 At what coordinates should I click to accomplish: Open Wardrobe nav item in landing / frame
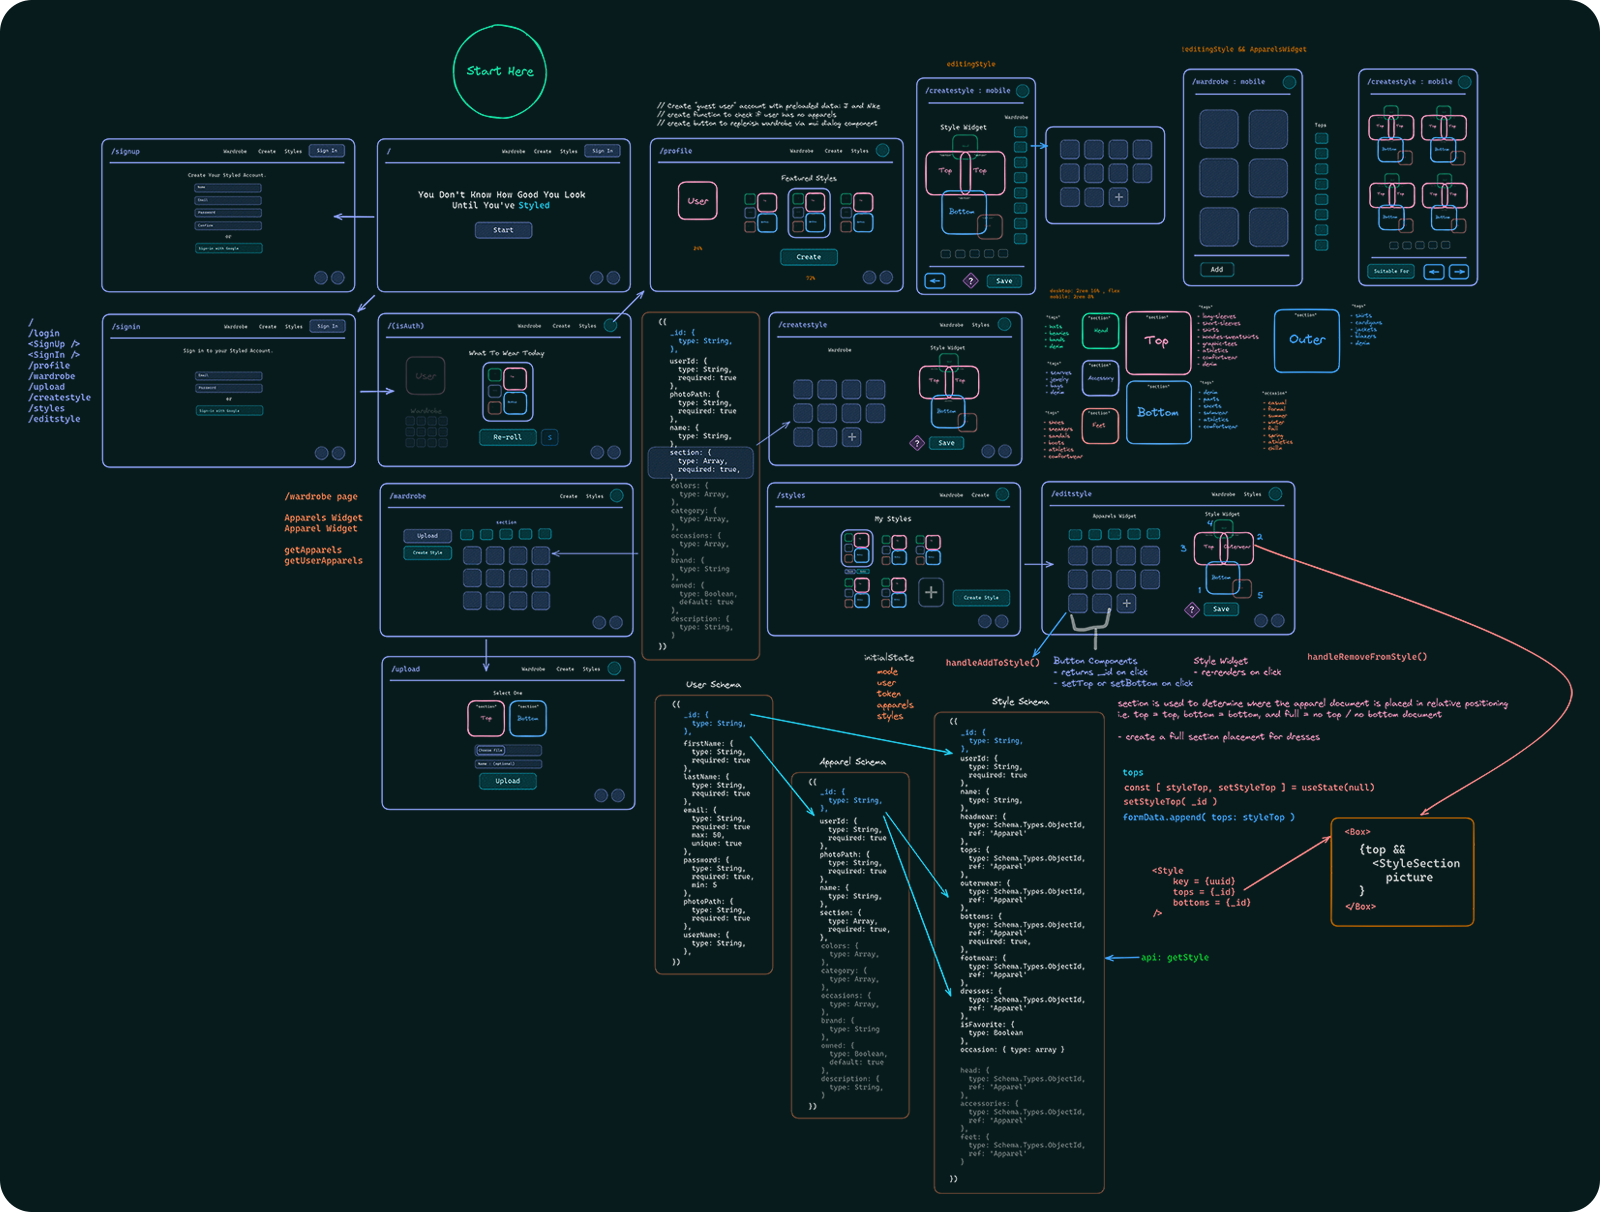(513, 151)
